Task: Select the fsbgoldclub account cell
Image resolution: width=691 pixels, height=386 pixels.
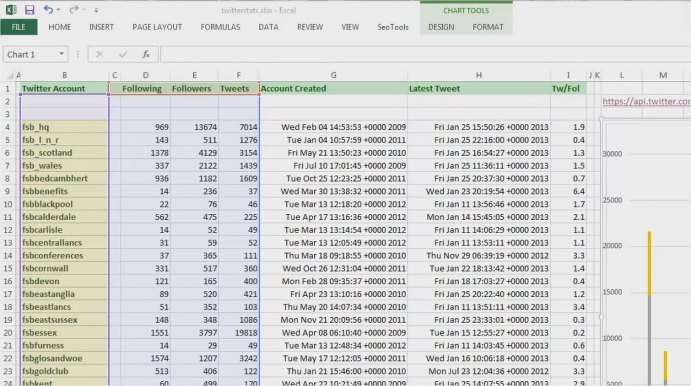Action: tap(64, 371)
